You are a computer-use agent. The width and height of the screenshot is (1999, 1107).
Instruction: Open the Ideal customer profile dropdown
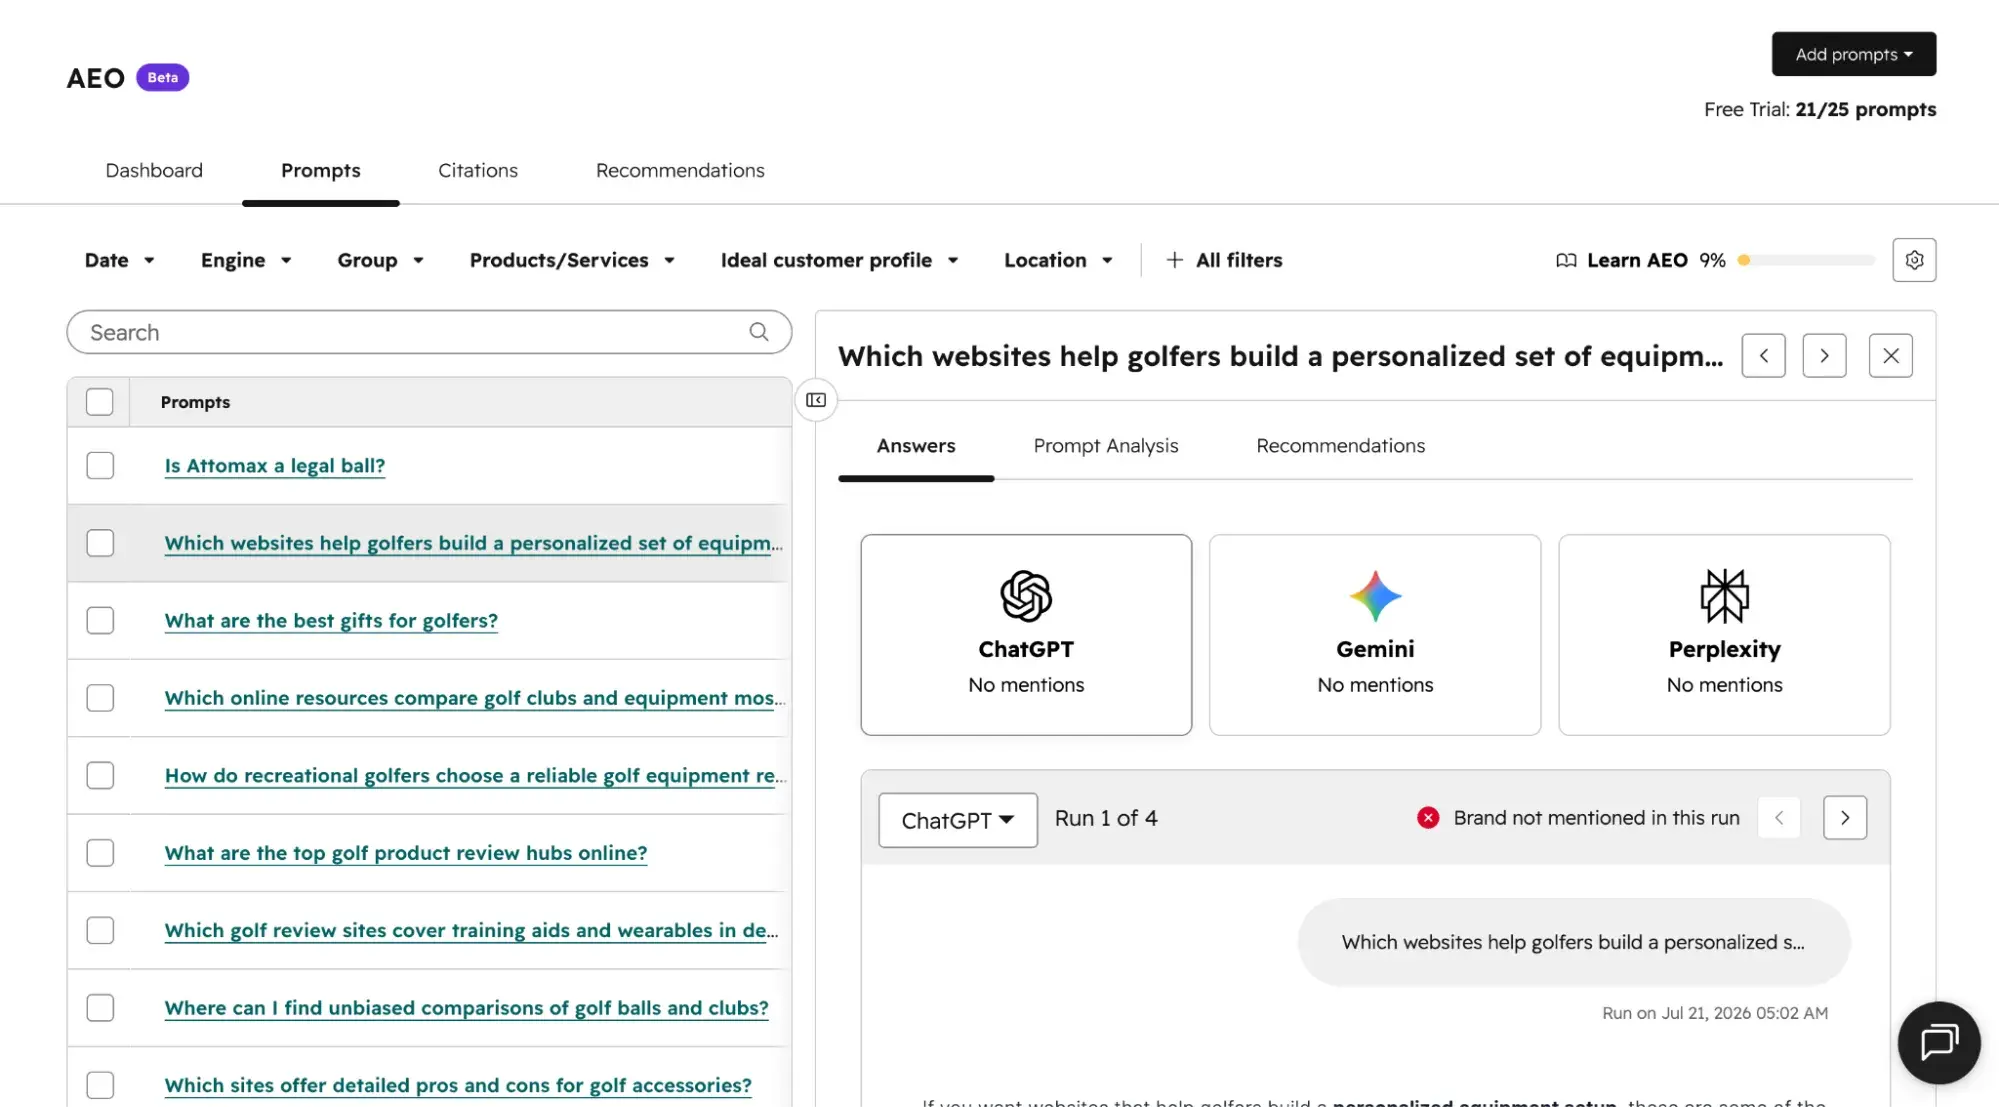pyautogui.click(x=839, y=260)
